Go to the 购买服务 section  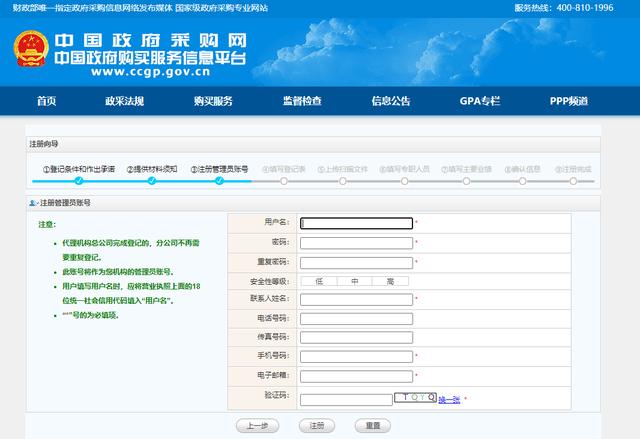point(213,101)
